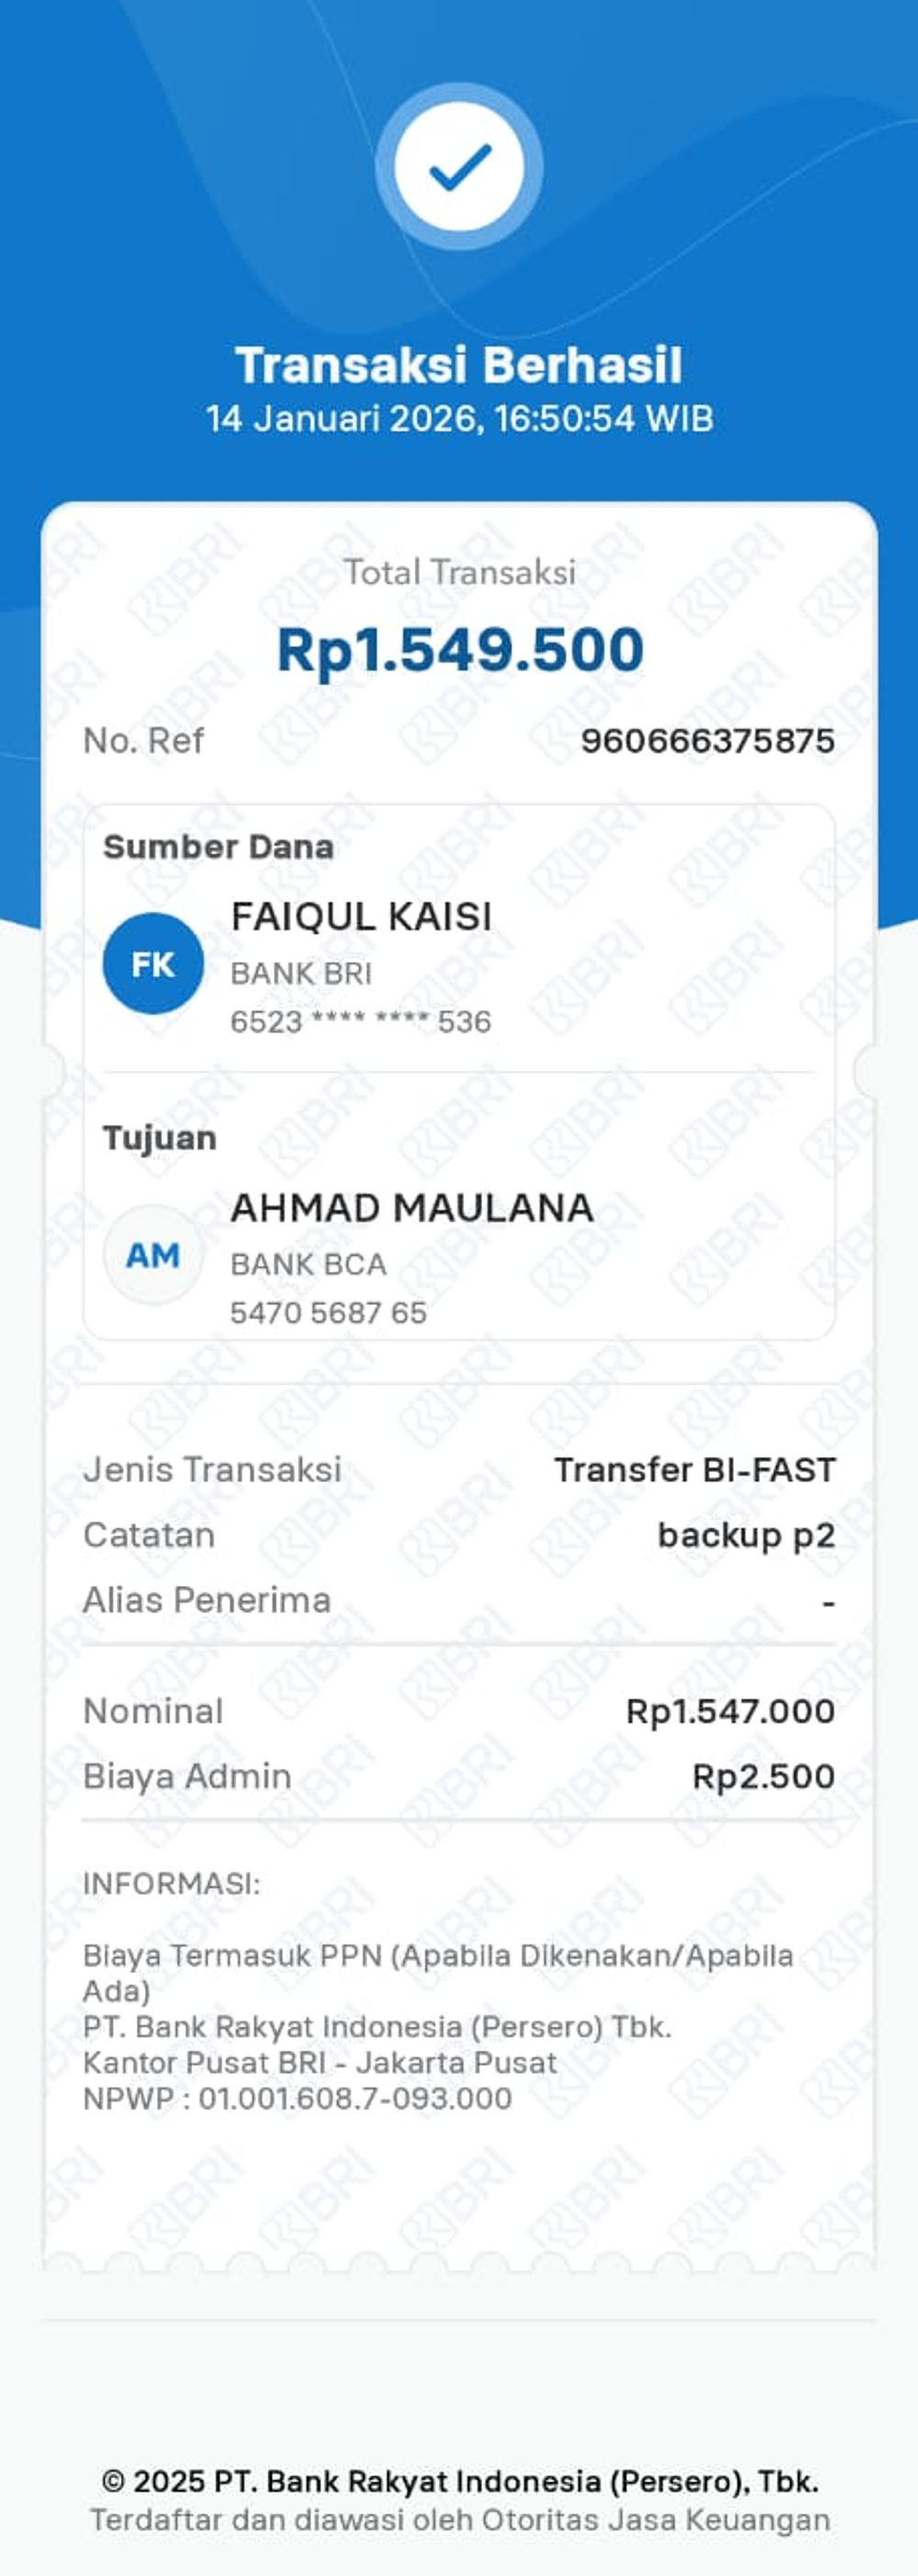
Task: Tap the Nominal amount Rp1.547.000
Action: point(730,1711)
